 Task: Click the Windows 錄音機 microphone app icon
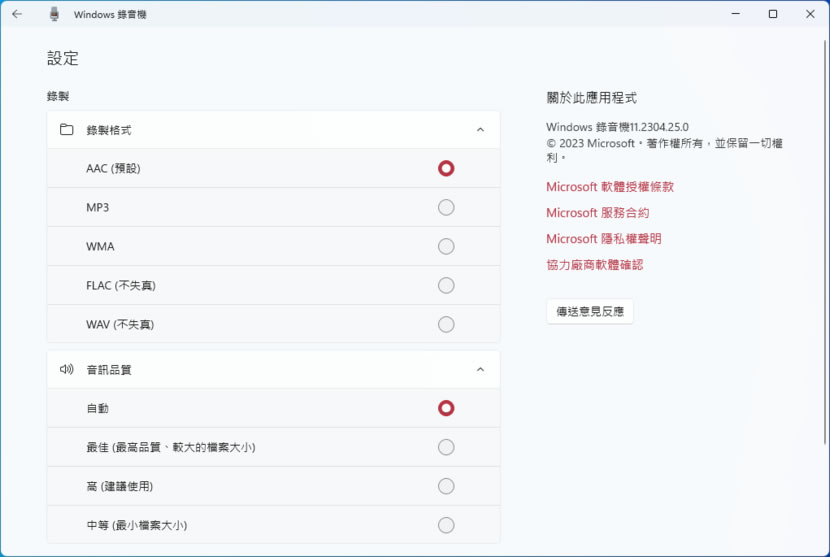(x=54, y=14)
